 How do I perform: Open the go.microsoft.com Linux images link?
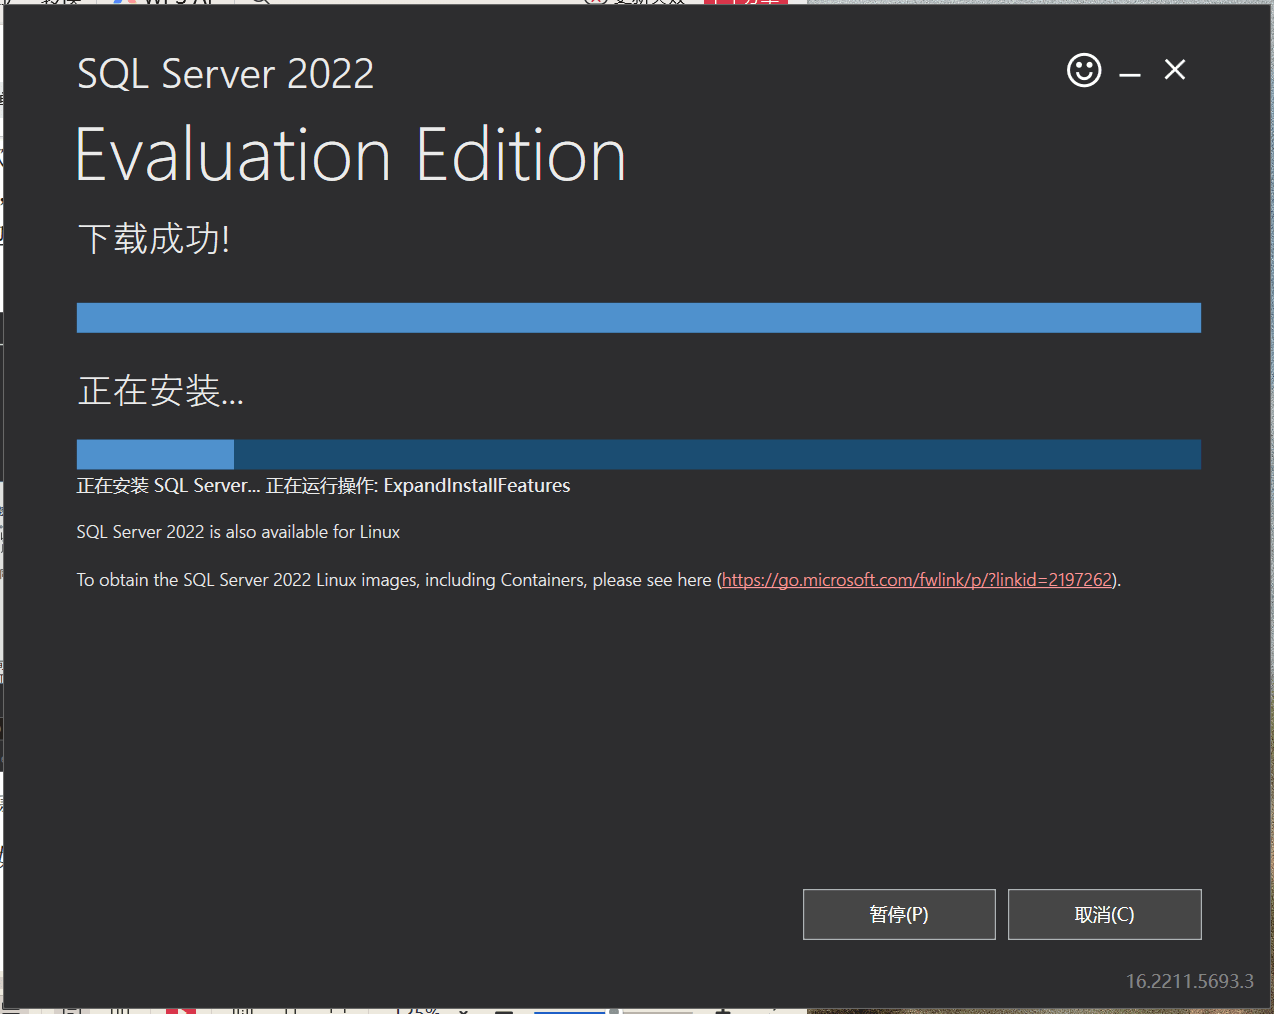coord(917,580)
